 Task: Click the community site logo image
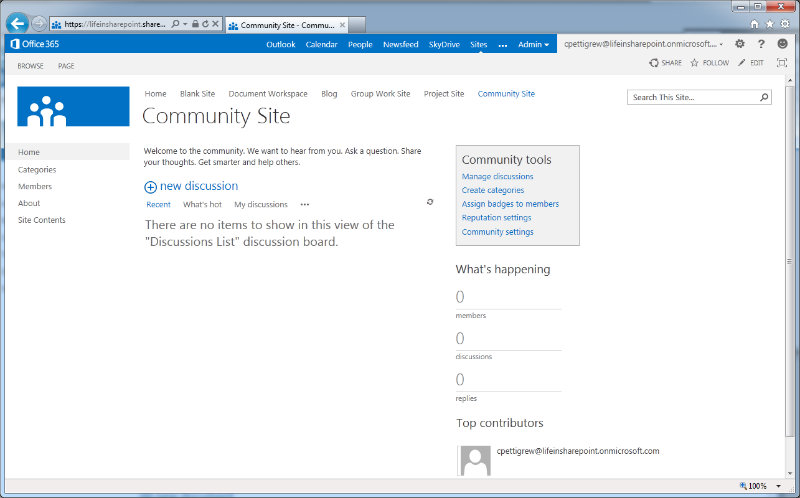tap(73, 106)
